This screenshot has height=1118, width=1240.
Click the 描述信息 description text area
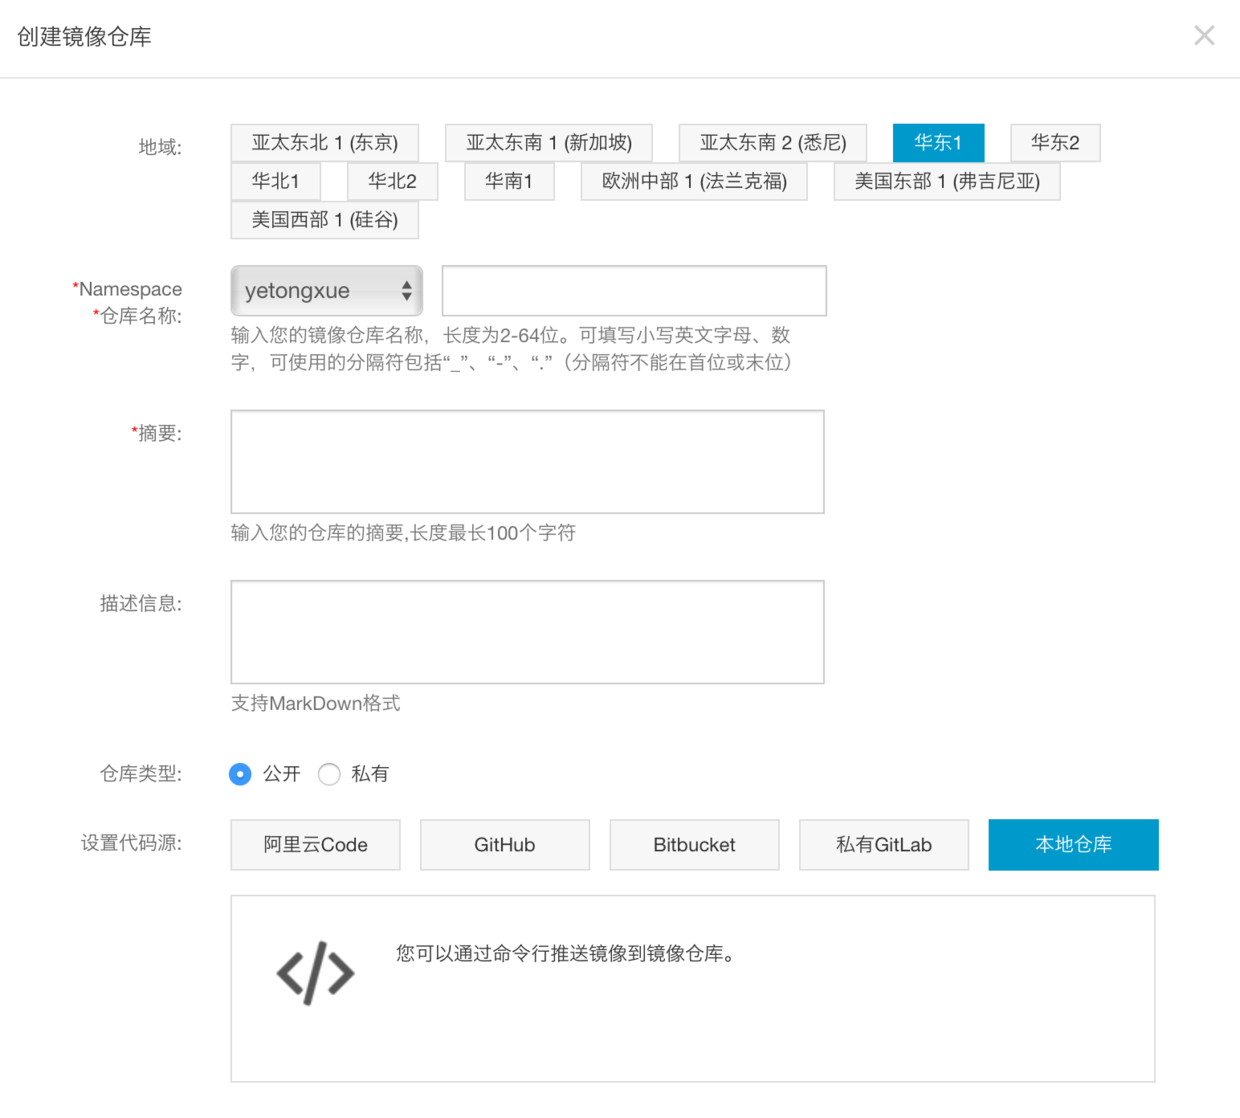tap(527, 632)
